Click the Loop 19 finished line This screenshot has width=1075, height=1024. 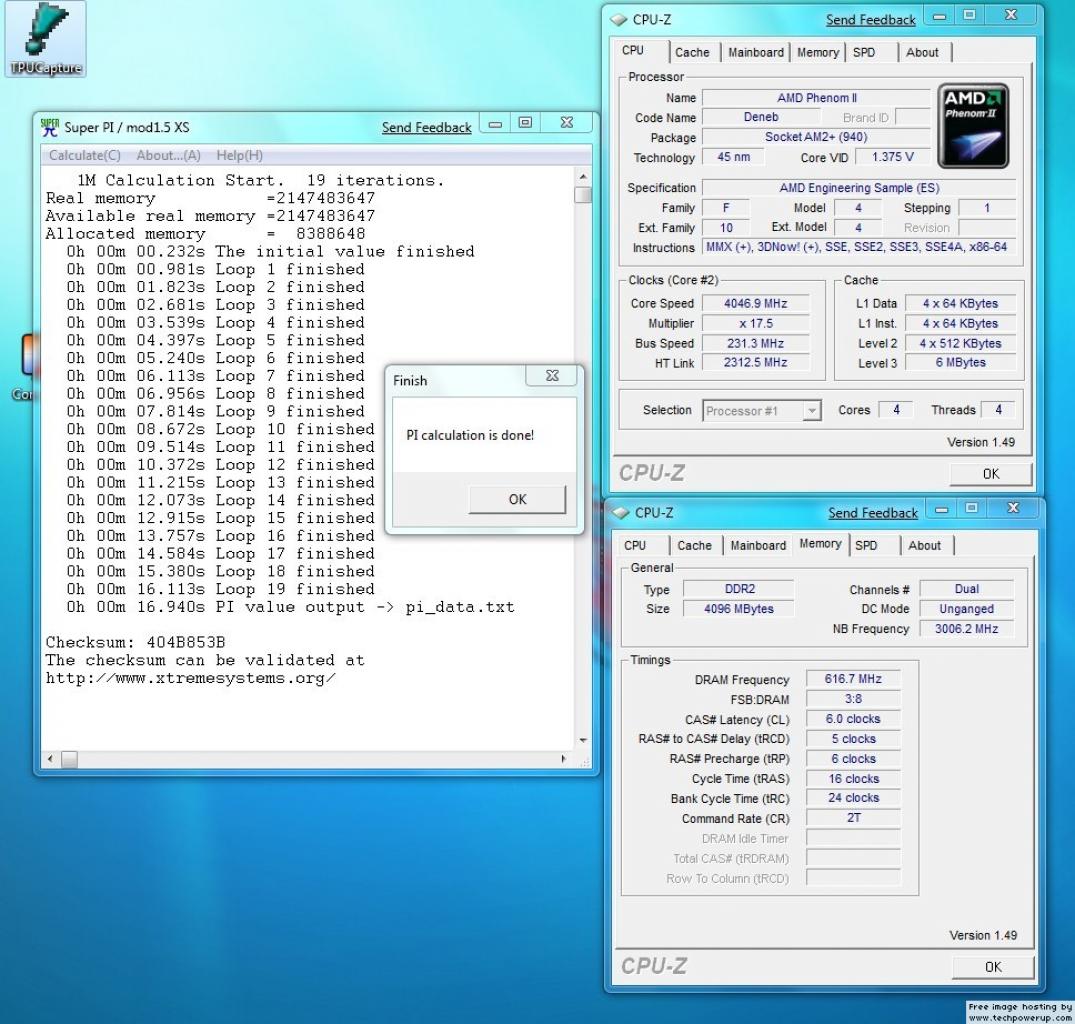(221, 589)
